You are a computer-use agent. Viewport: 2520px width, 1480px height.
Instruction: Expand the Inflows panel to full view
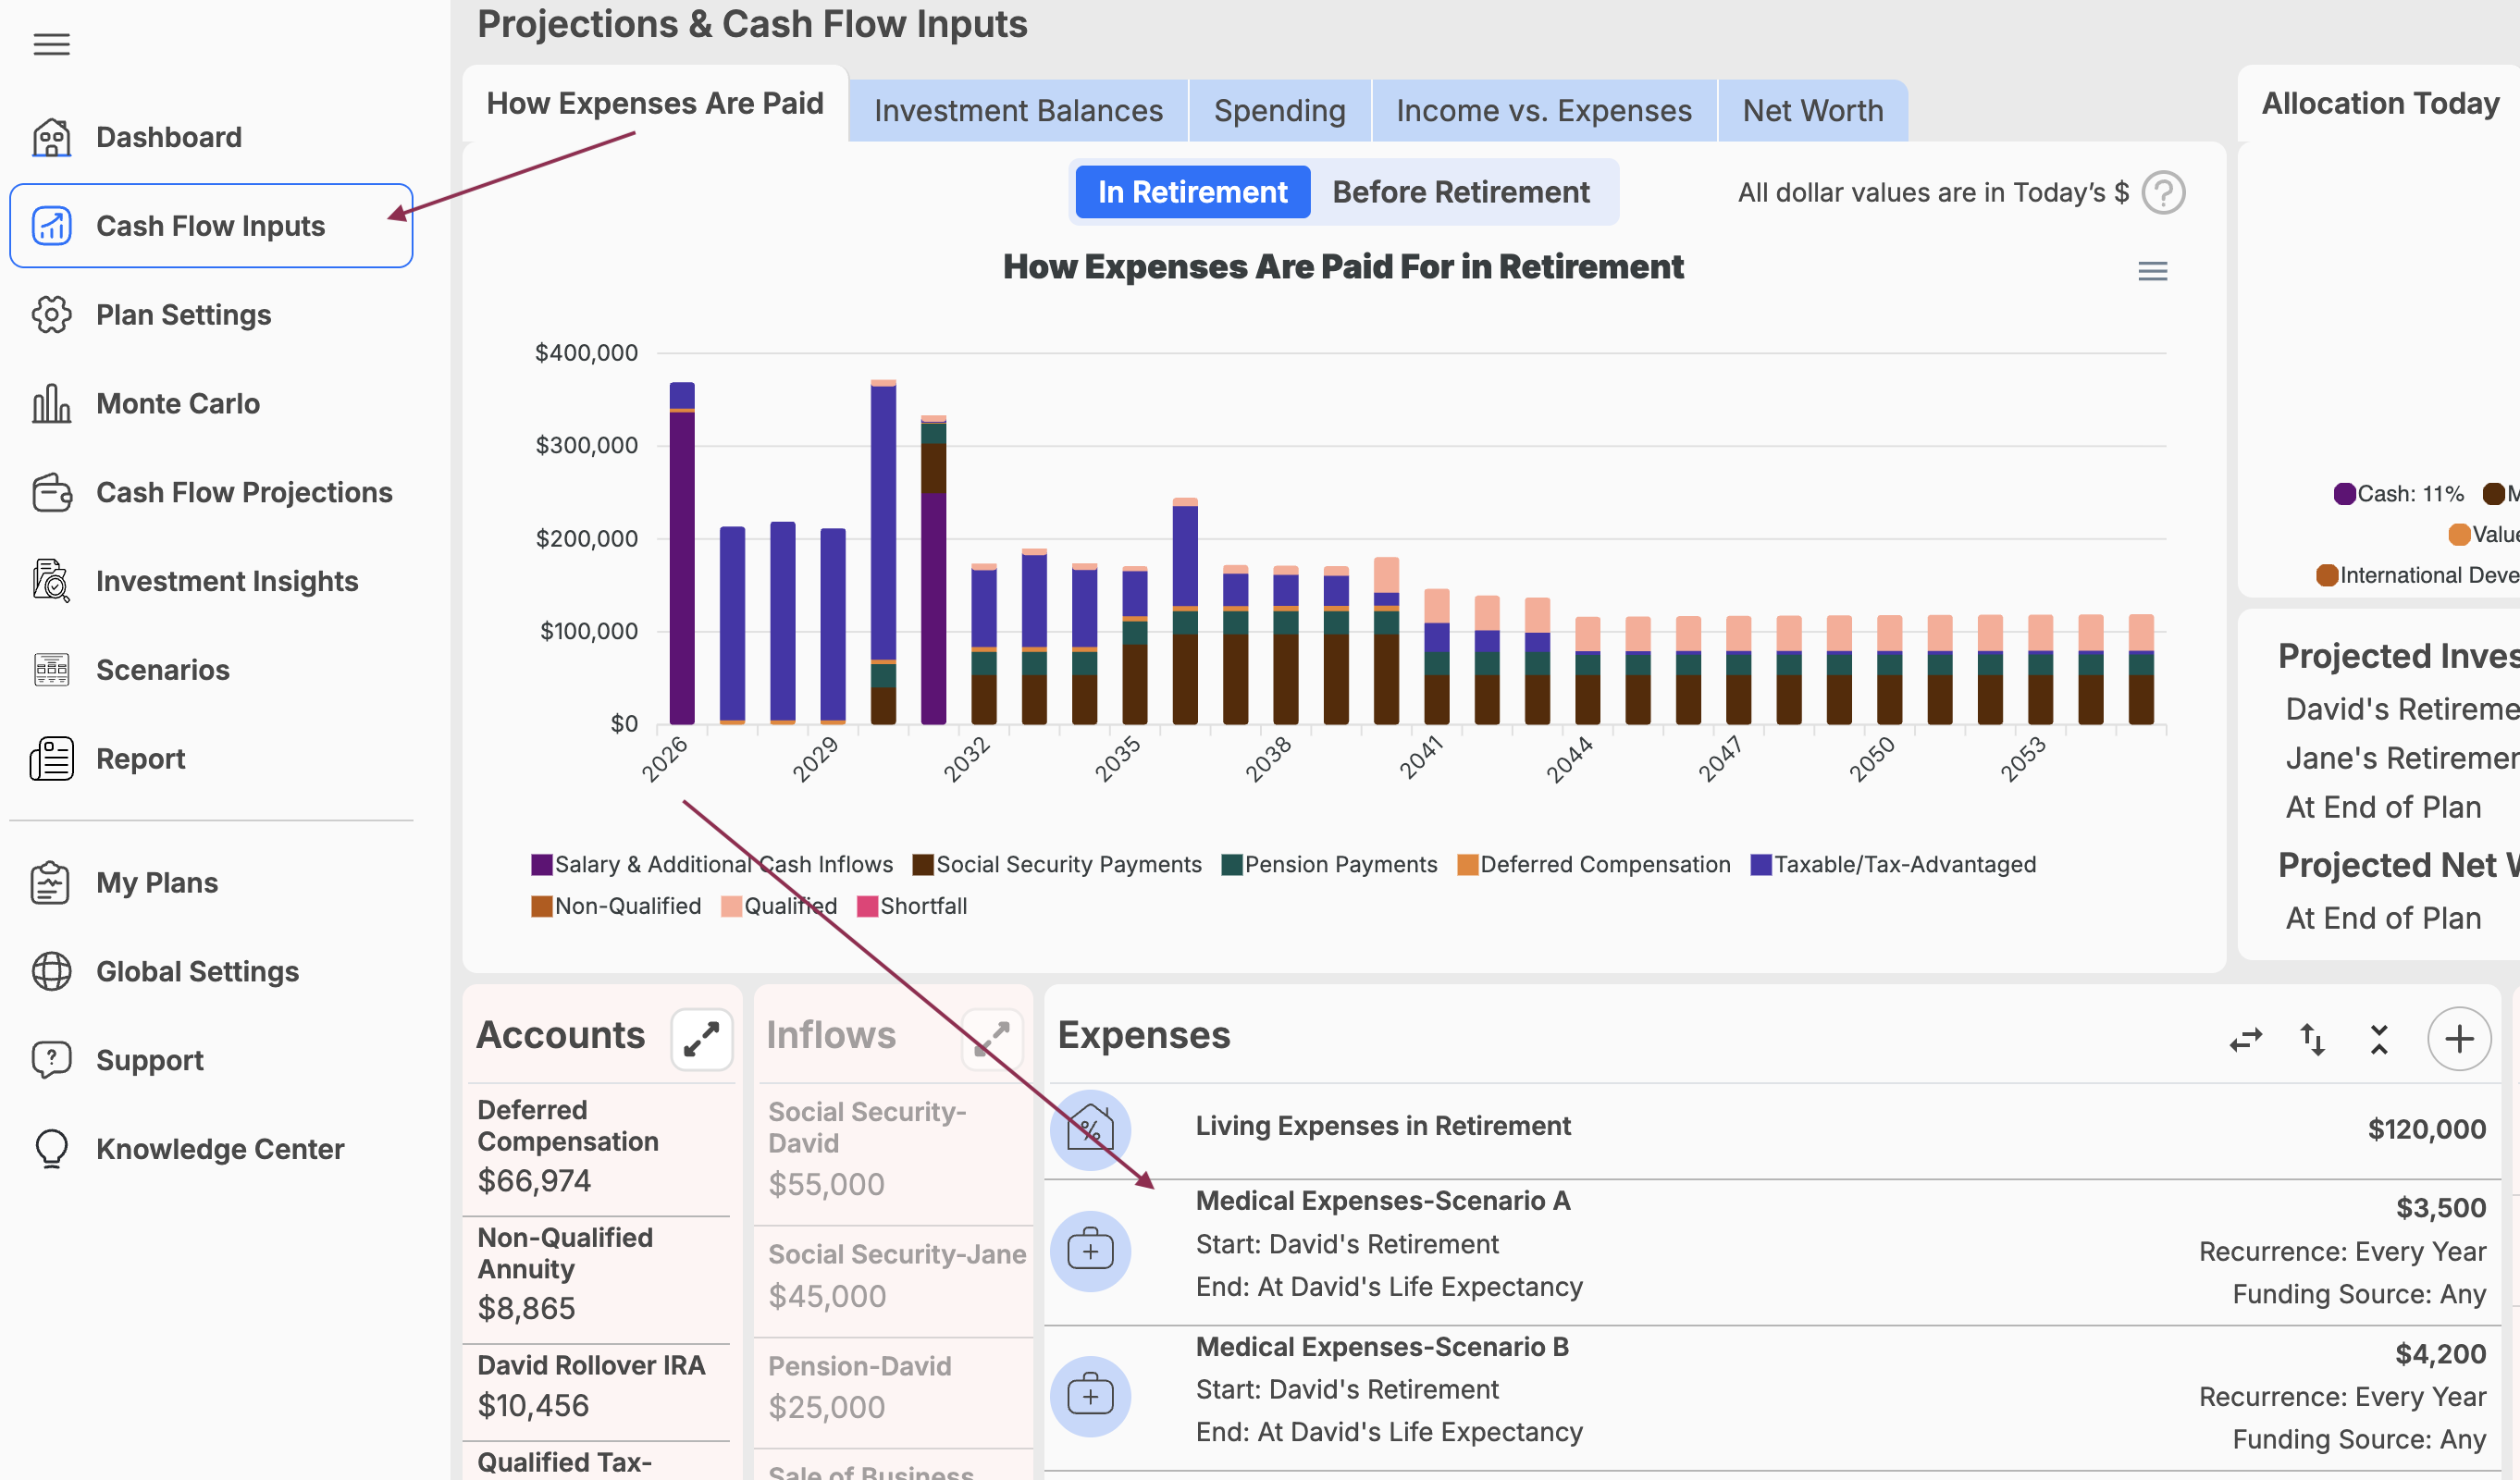[x=991, y=1039]
